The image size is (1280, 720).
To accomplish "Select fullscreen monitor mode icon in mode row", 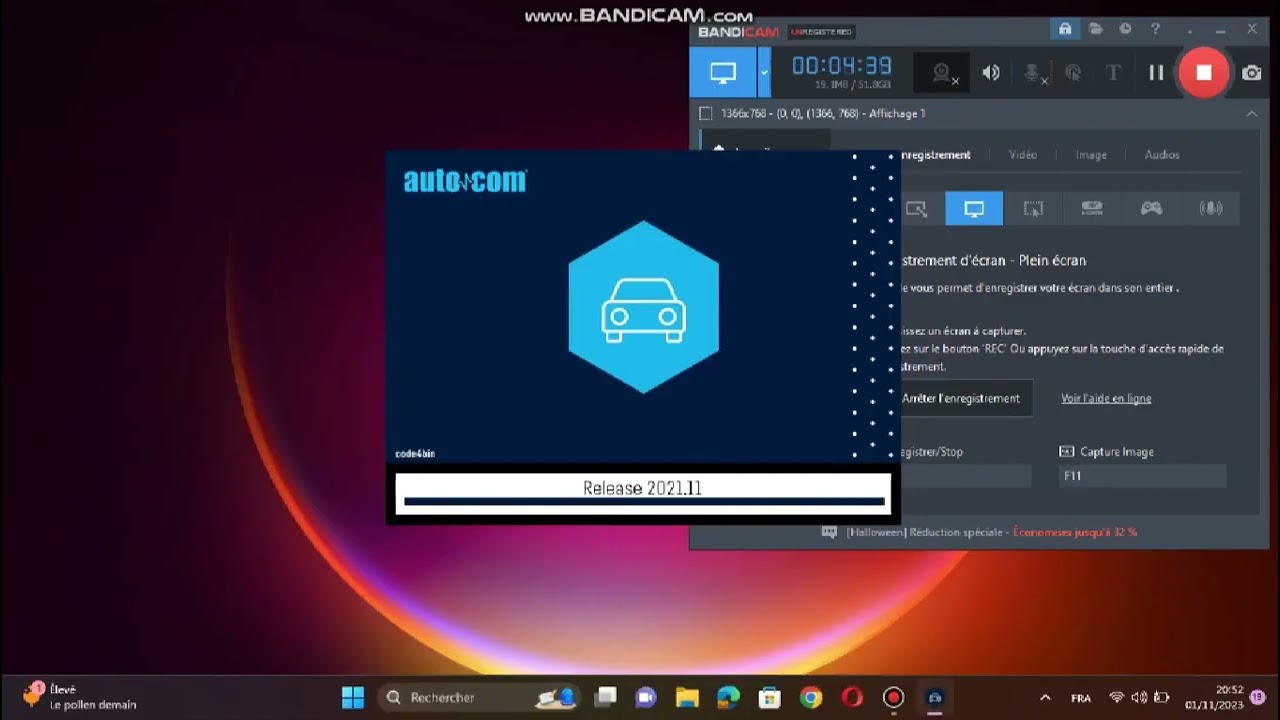I will 974,208.
